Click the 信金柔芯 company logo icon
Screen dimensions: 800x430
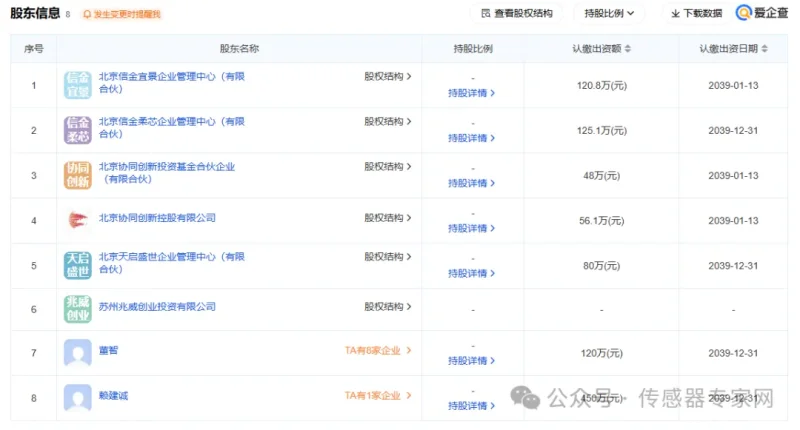[x=78, y=130]
